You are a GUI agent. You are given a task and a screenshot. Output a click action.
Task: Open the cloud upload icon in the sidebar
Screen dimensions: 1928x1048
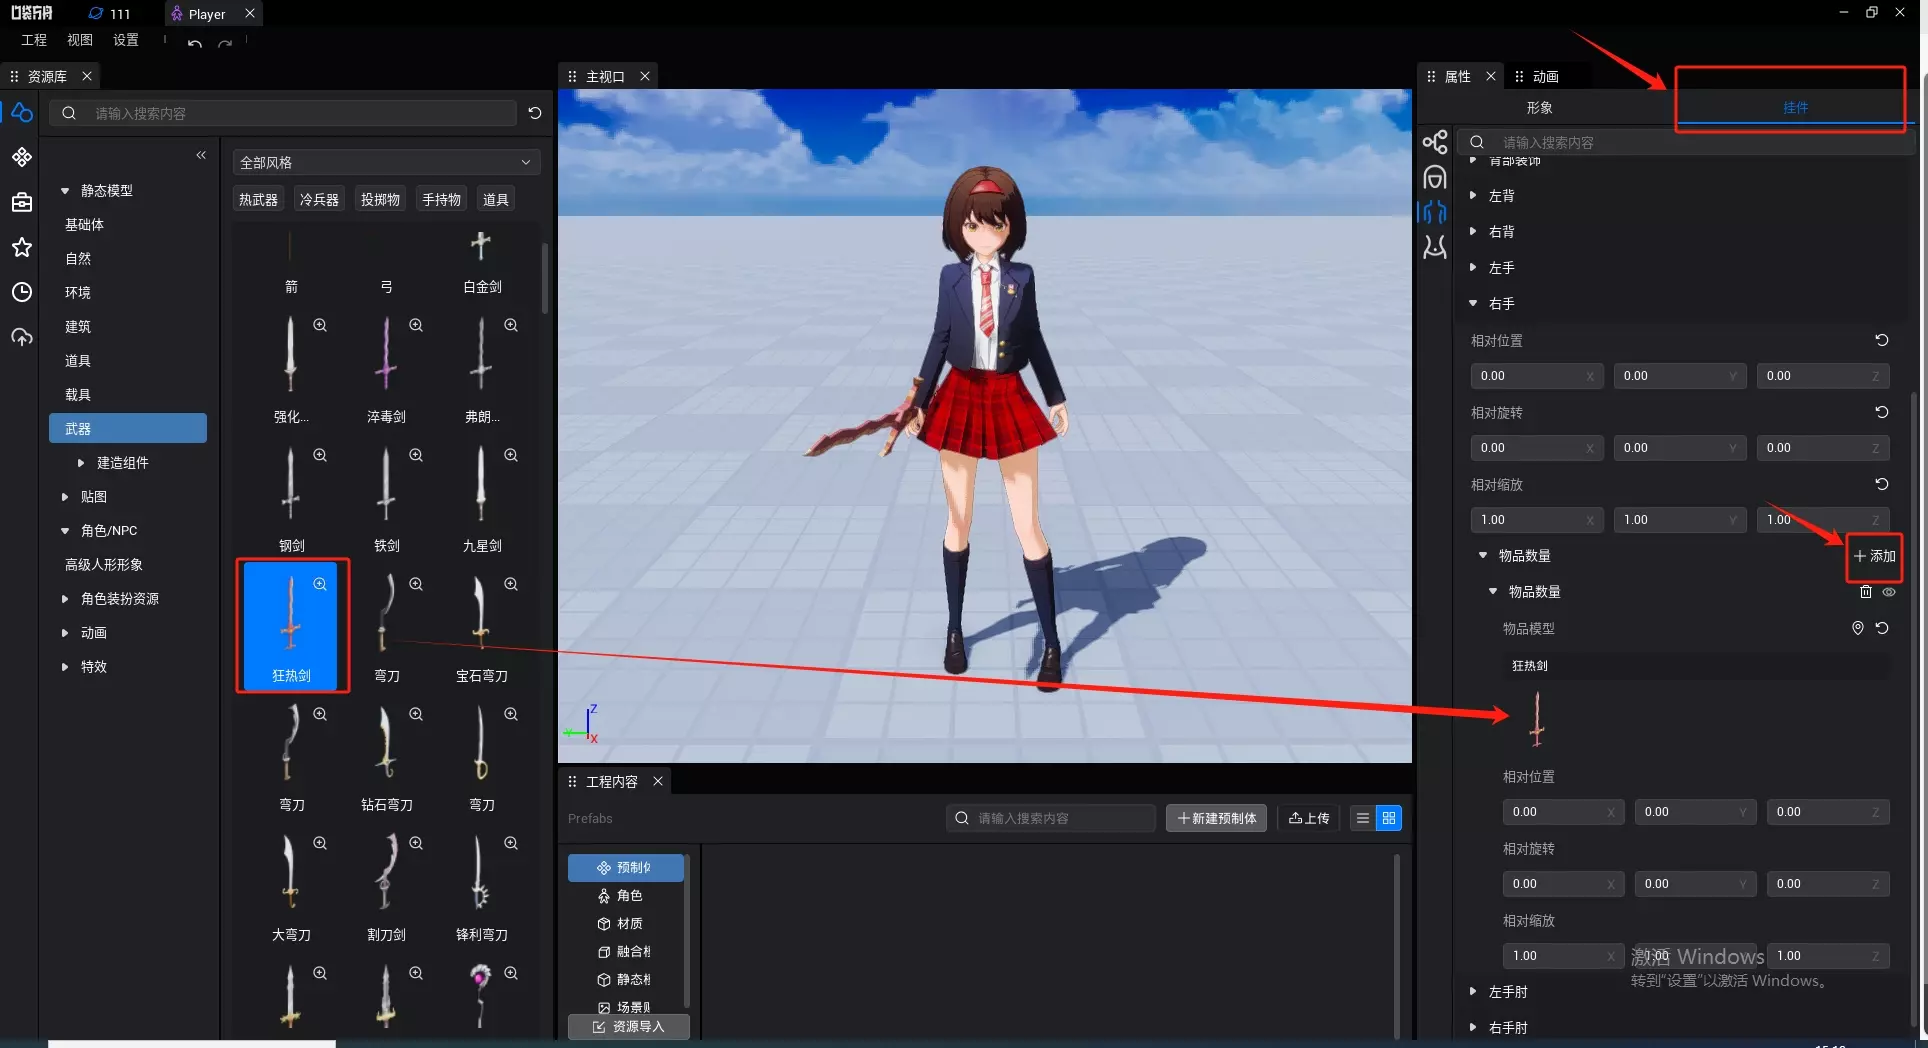[22, 337]
